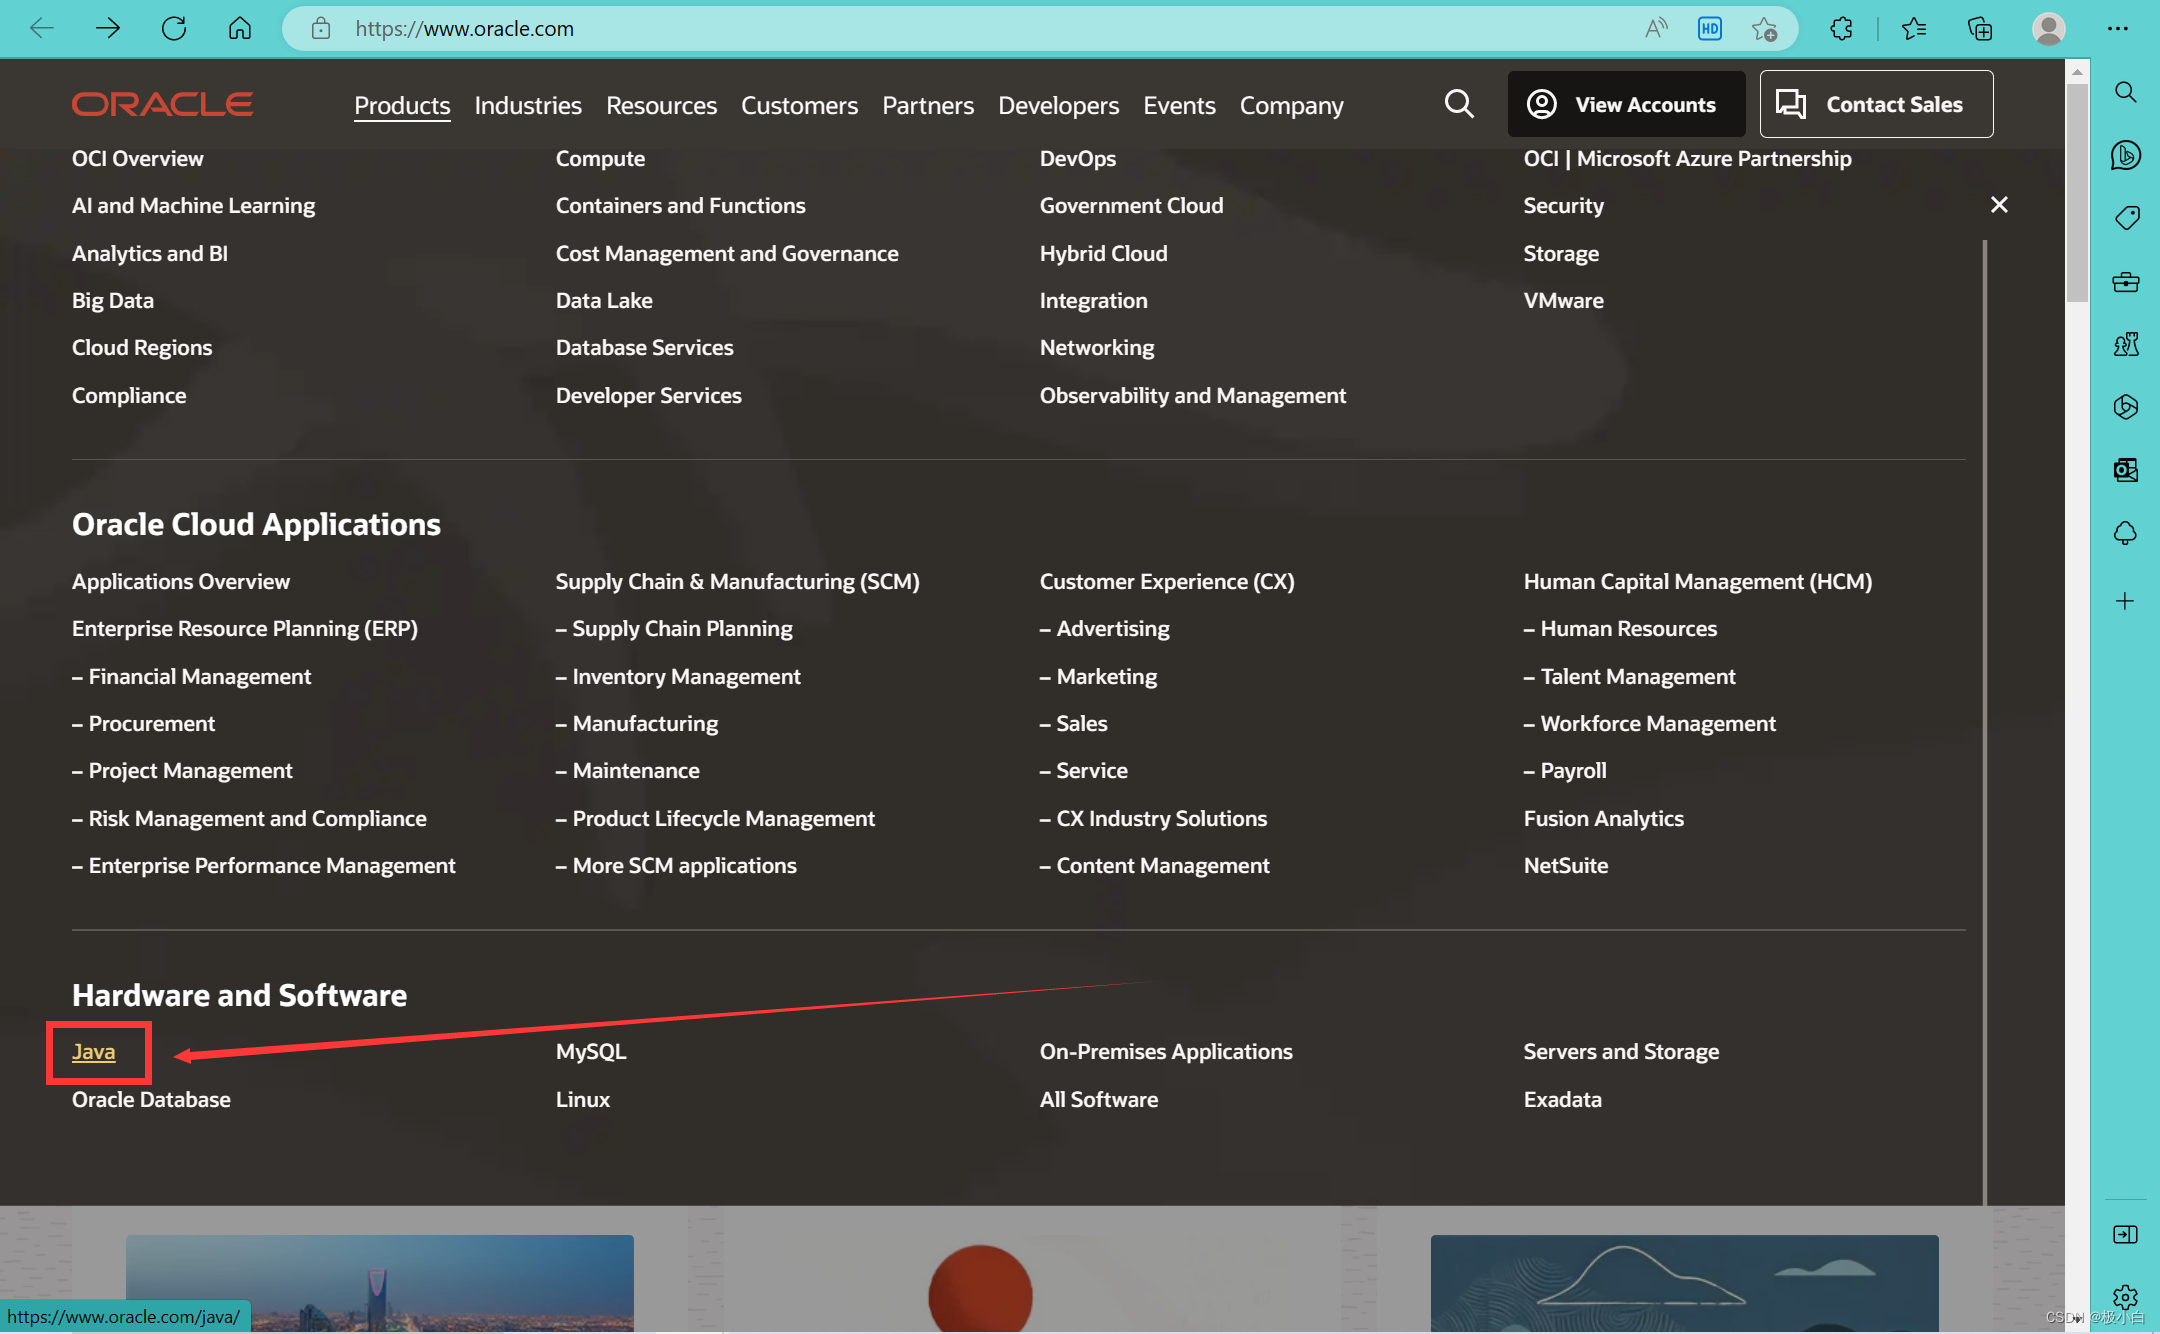Open the browser profile avatar

pos(2048,28)
